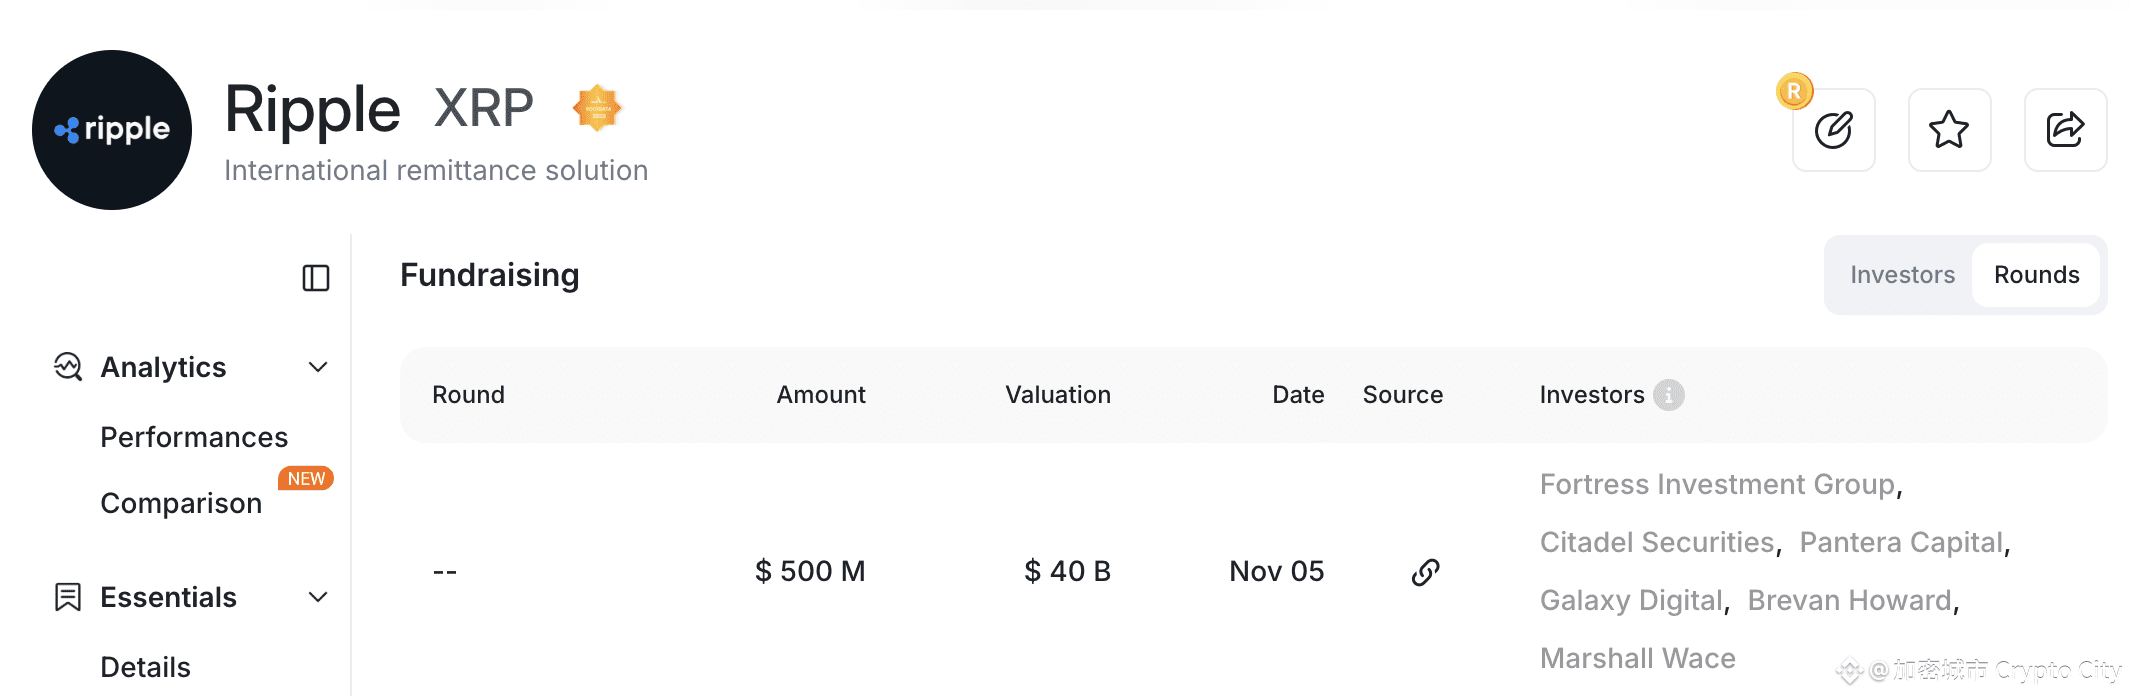Collapse the sidebar using the panel icon
The width and height of the screenshot is (2130, 696).
(x=315, y=278)
